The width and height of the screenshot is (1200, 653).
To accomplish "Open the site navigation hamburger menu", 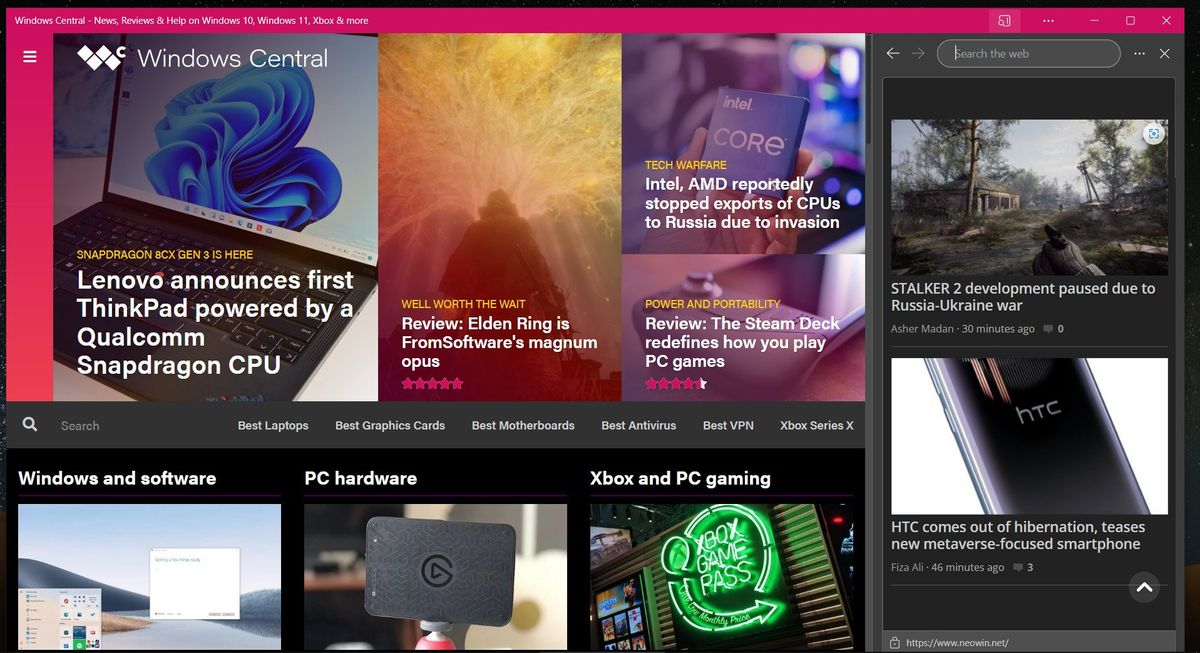I will (x=29, y=56).
